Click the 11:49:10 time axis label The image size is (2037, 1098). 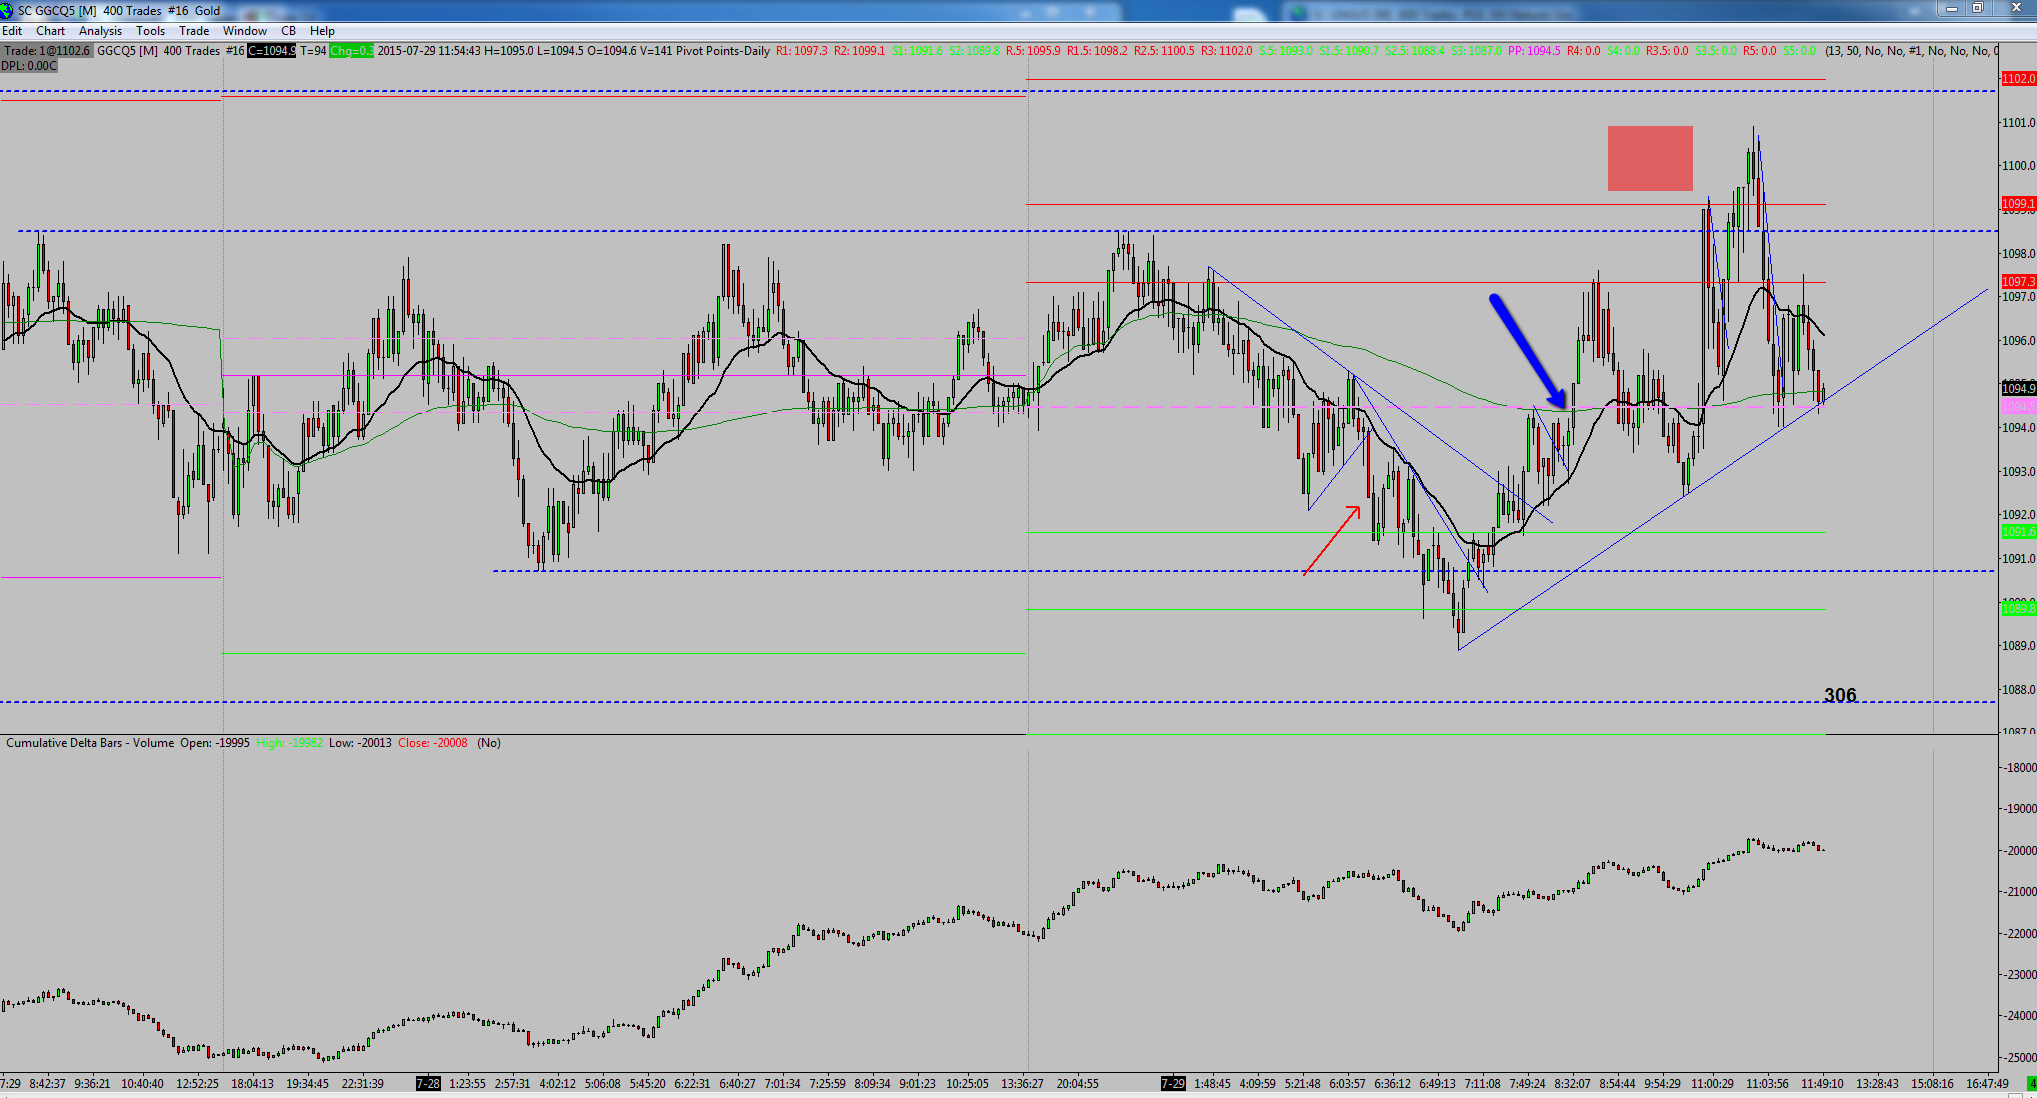[1822, 1083]
